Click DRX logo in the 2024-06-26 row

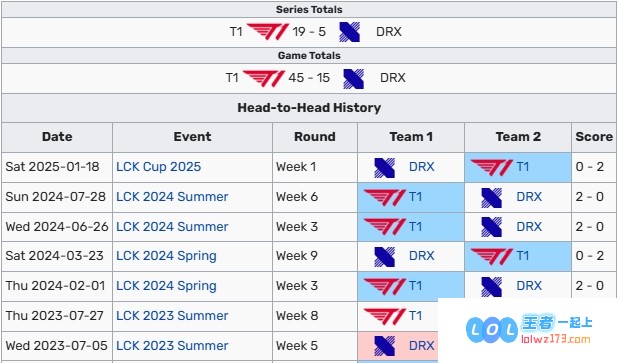coord(491,227)
